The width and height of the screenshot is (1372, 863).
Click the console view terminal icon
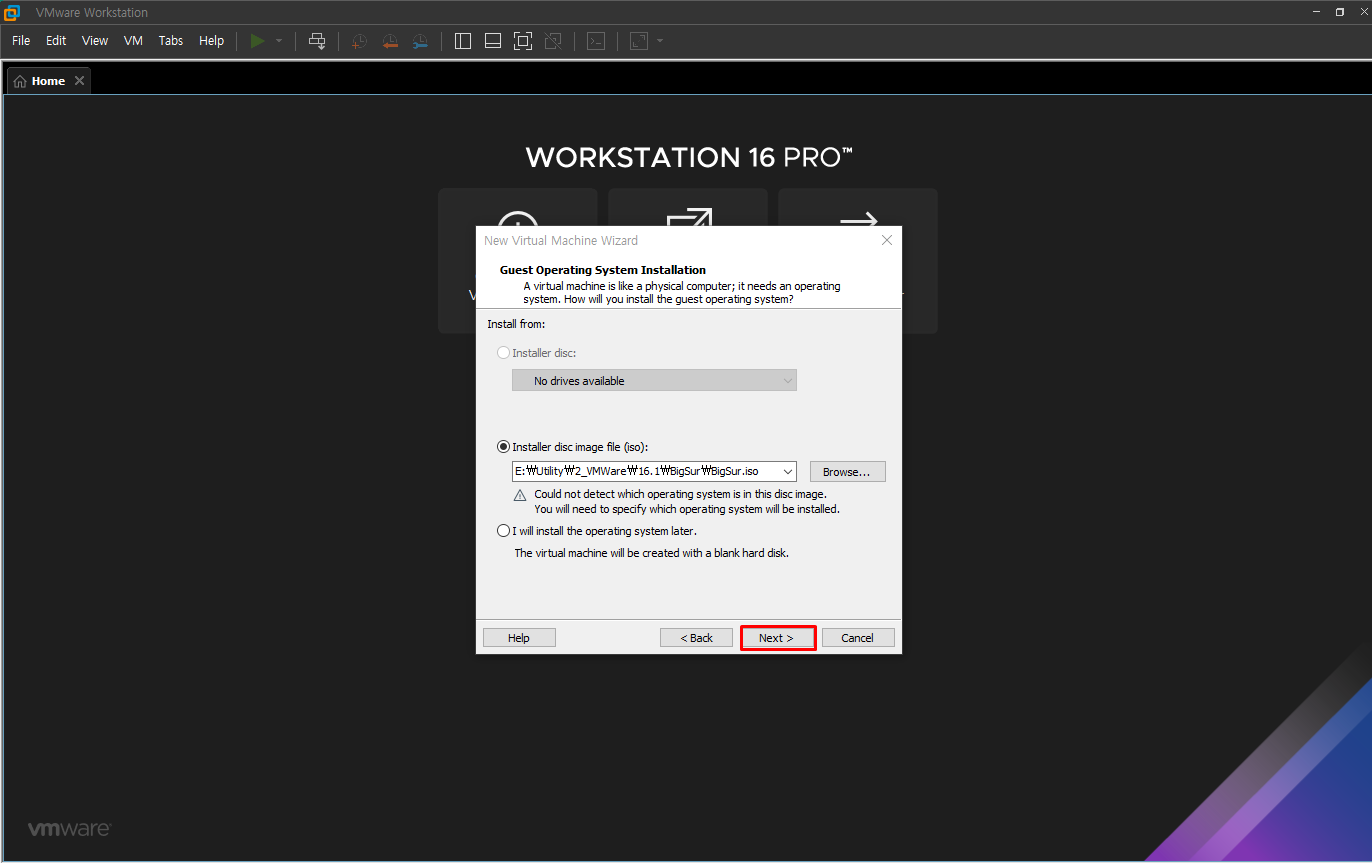(596, 41)
